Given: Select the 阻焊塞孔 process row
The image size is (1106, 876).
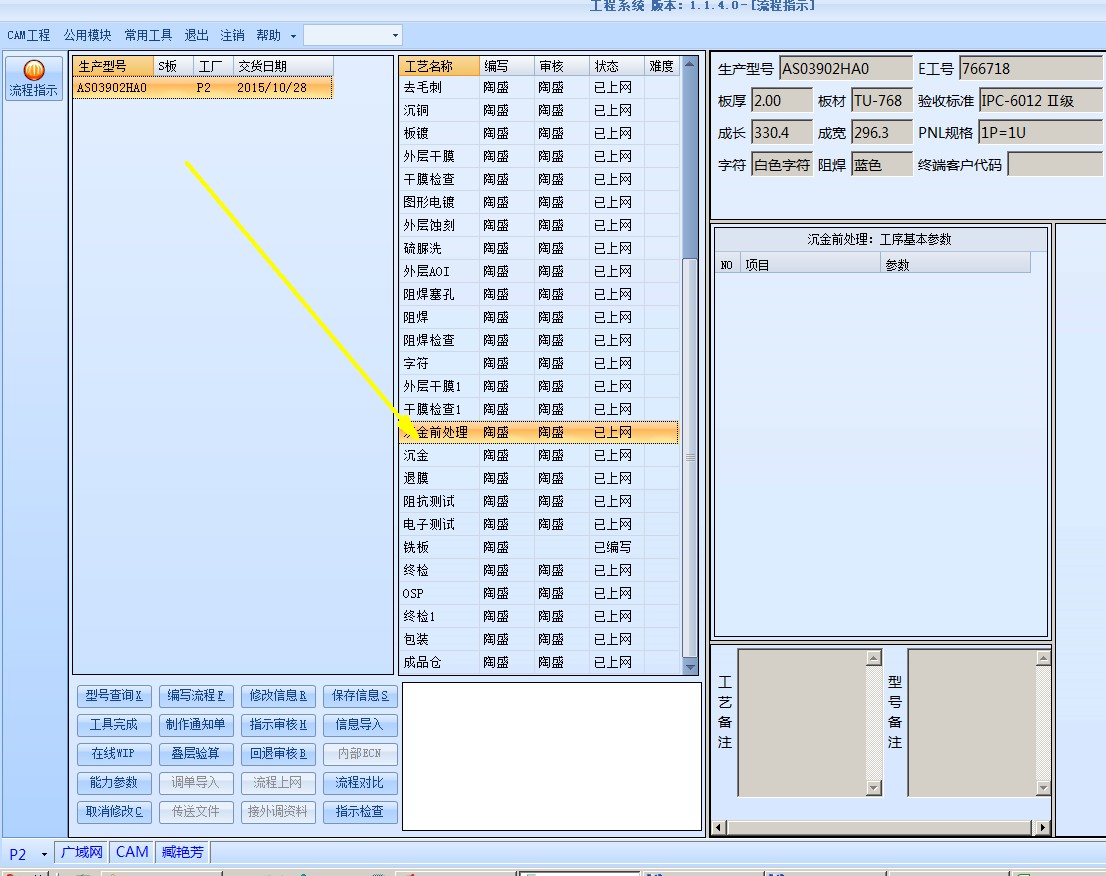Looking at the screenshot, I should [539, 295].
